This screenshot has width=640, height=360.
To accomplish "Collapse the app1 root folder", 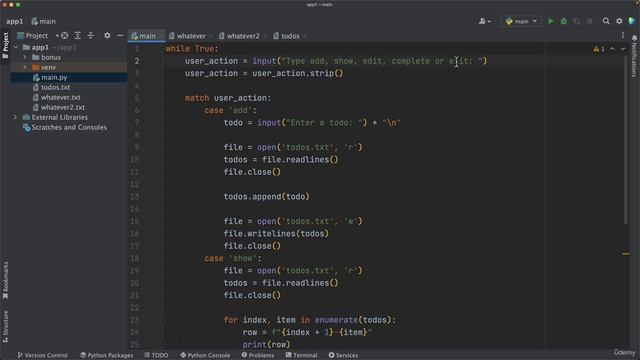I will 16,47.
